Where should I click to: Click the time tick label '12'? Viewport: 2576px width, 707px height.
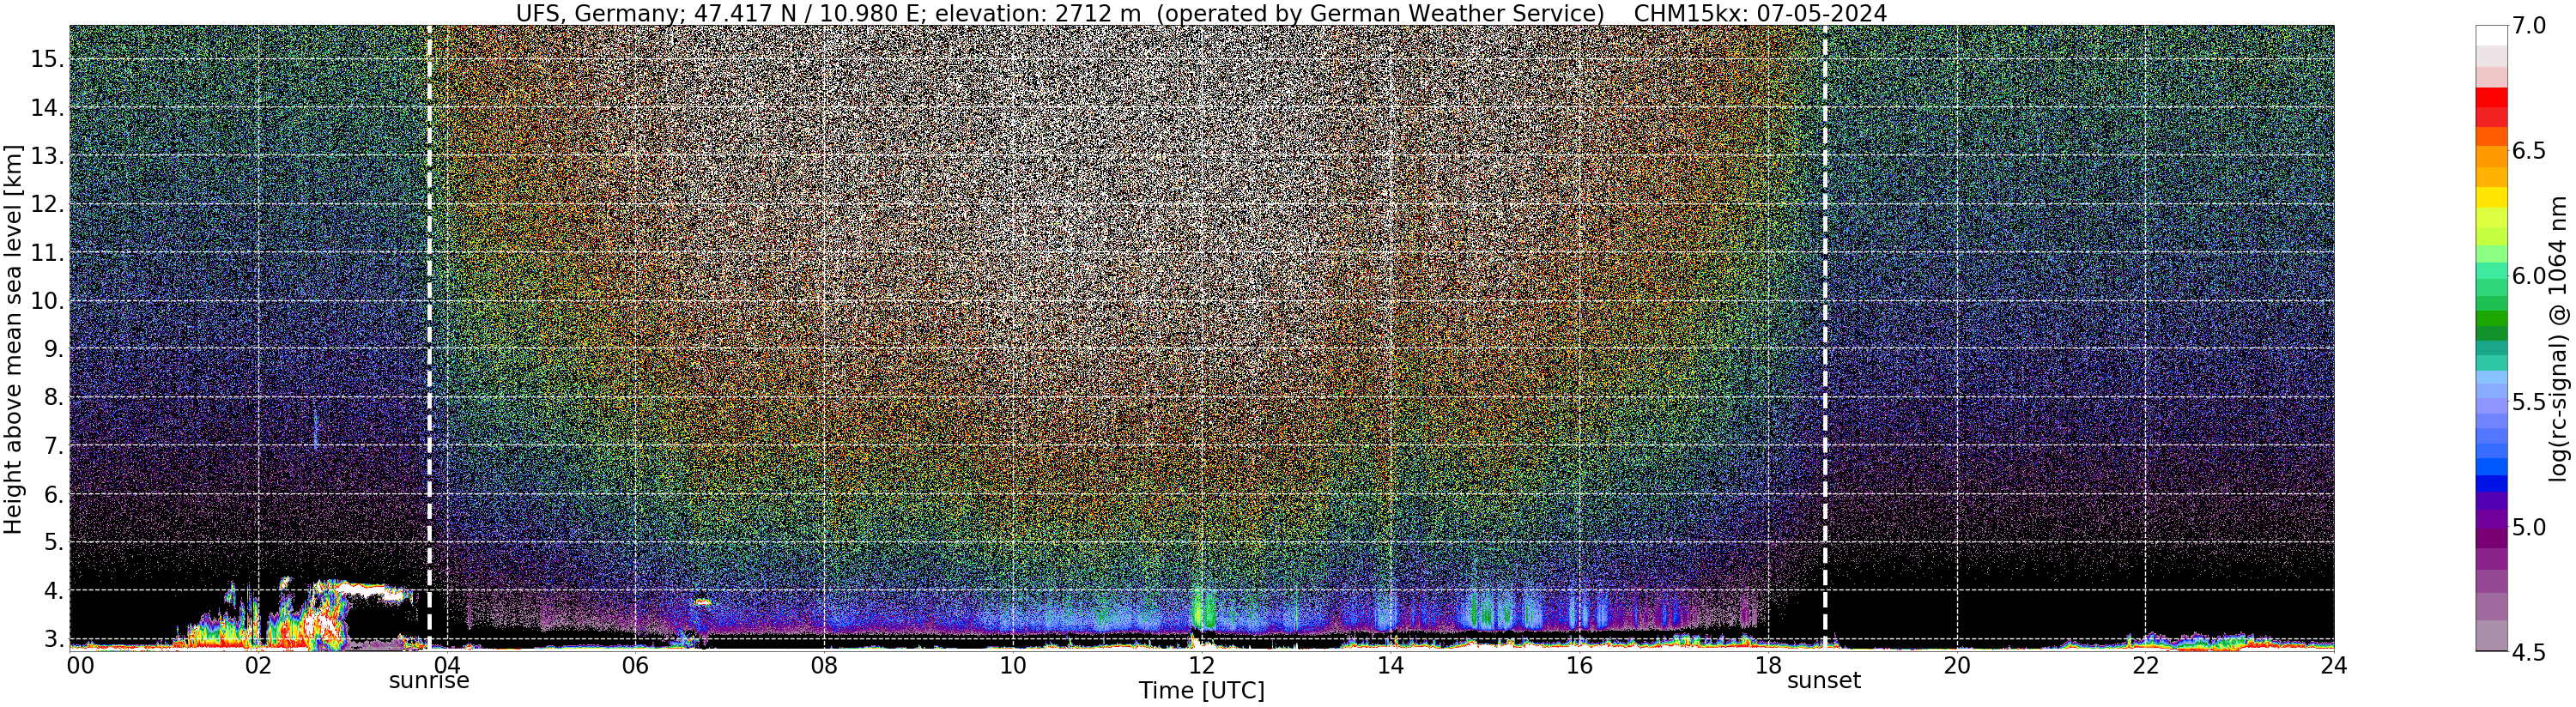1201,666
